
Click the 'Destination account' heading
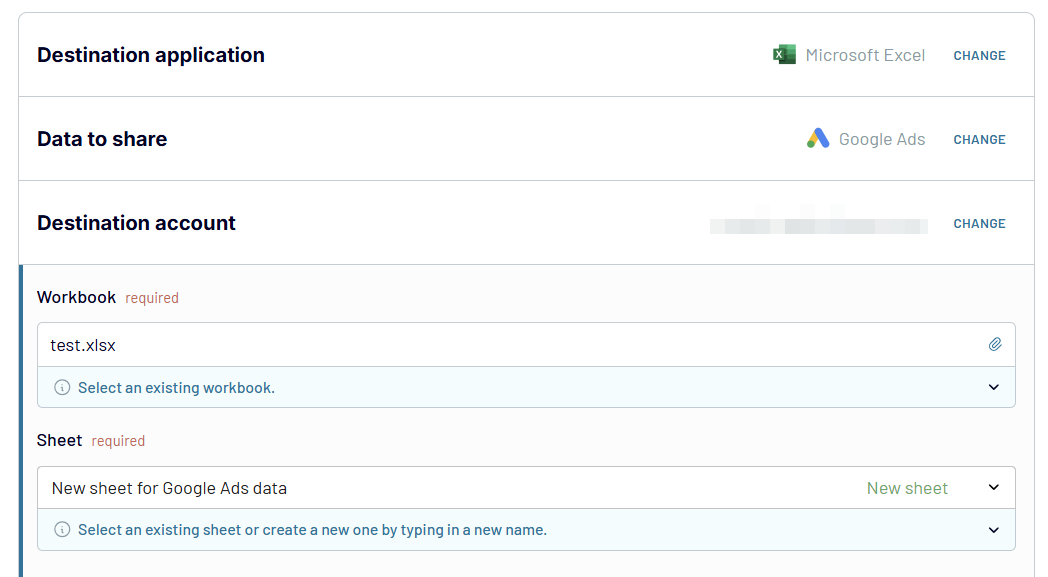click(136, 223)
